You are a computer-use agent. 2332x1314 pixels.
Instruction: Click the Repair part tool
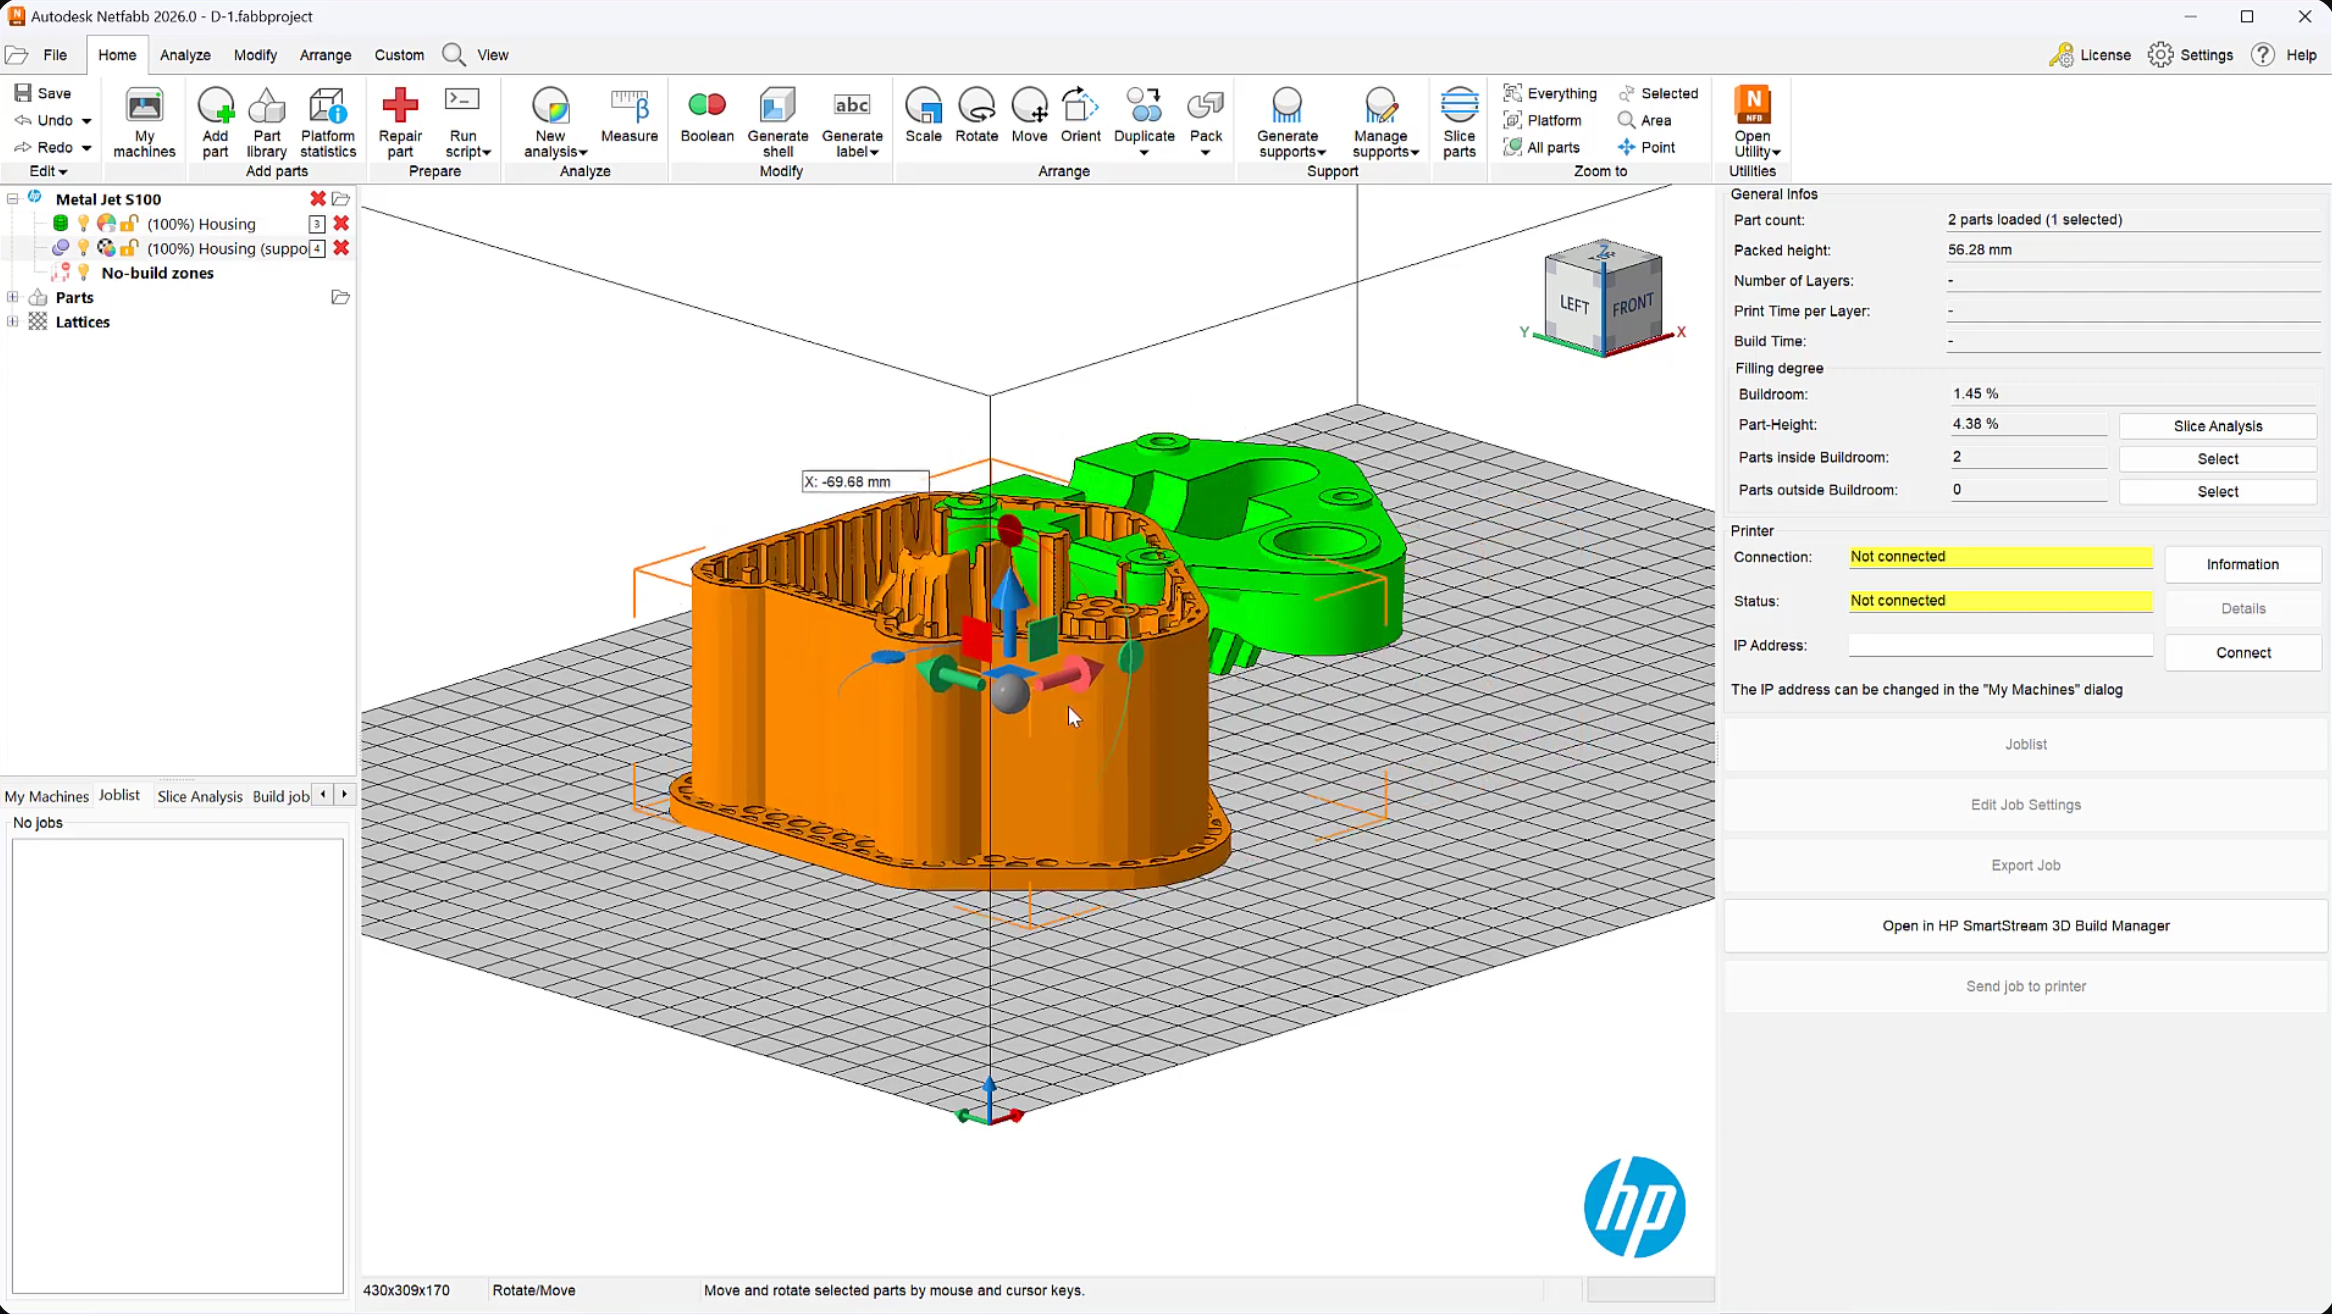click(x=400, y=122)
